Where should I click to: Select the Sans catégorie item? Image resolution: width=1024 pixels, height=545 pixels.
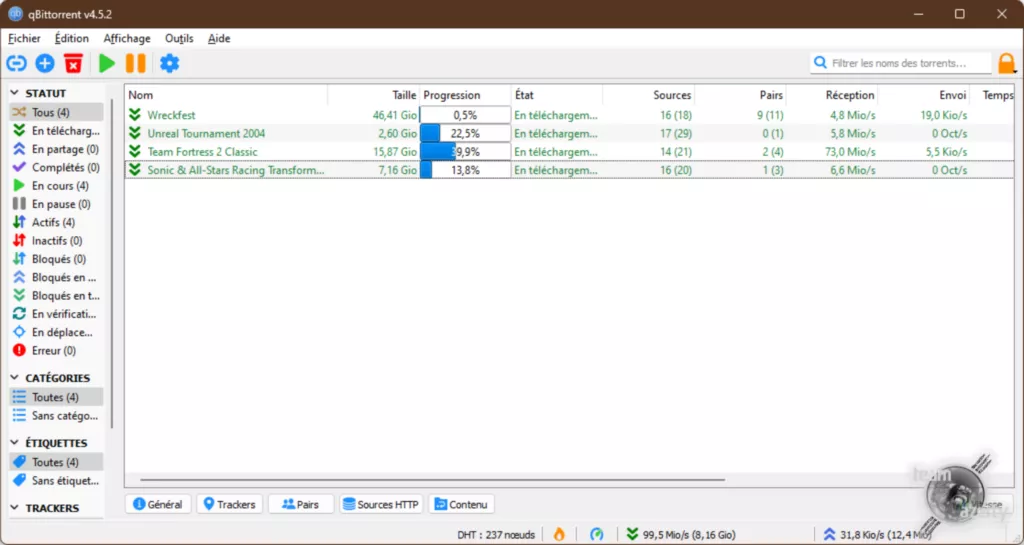pyautogui.click(x=56, y=415)
